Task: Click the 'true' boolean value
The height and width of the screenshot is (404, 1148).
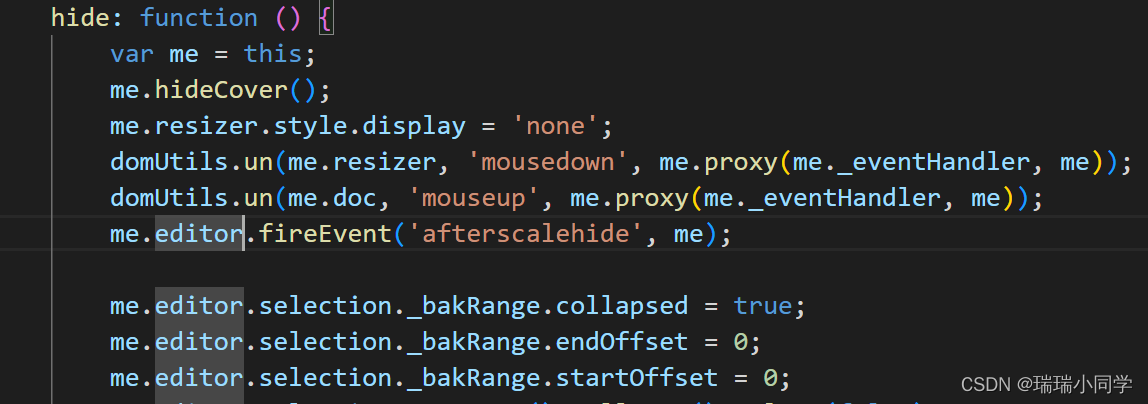Action: coord(763,305)
